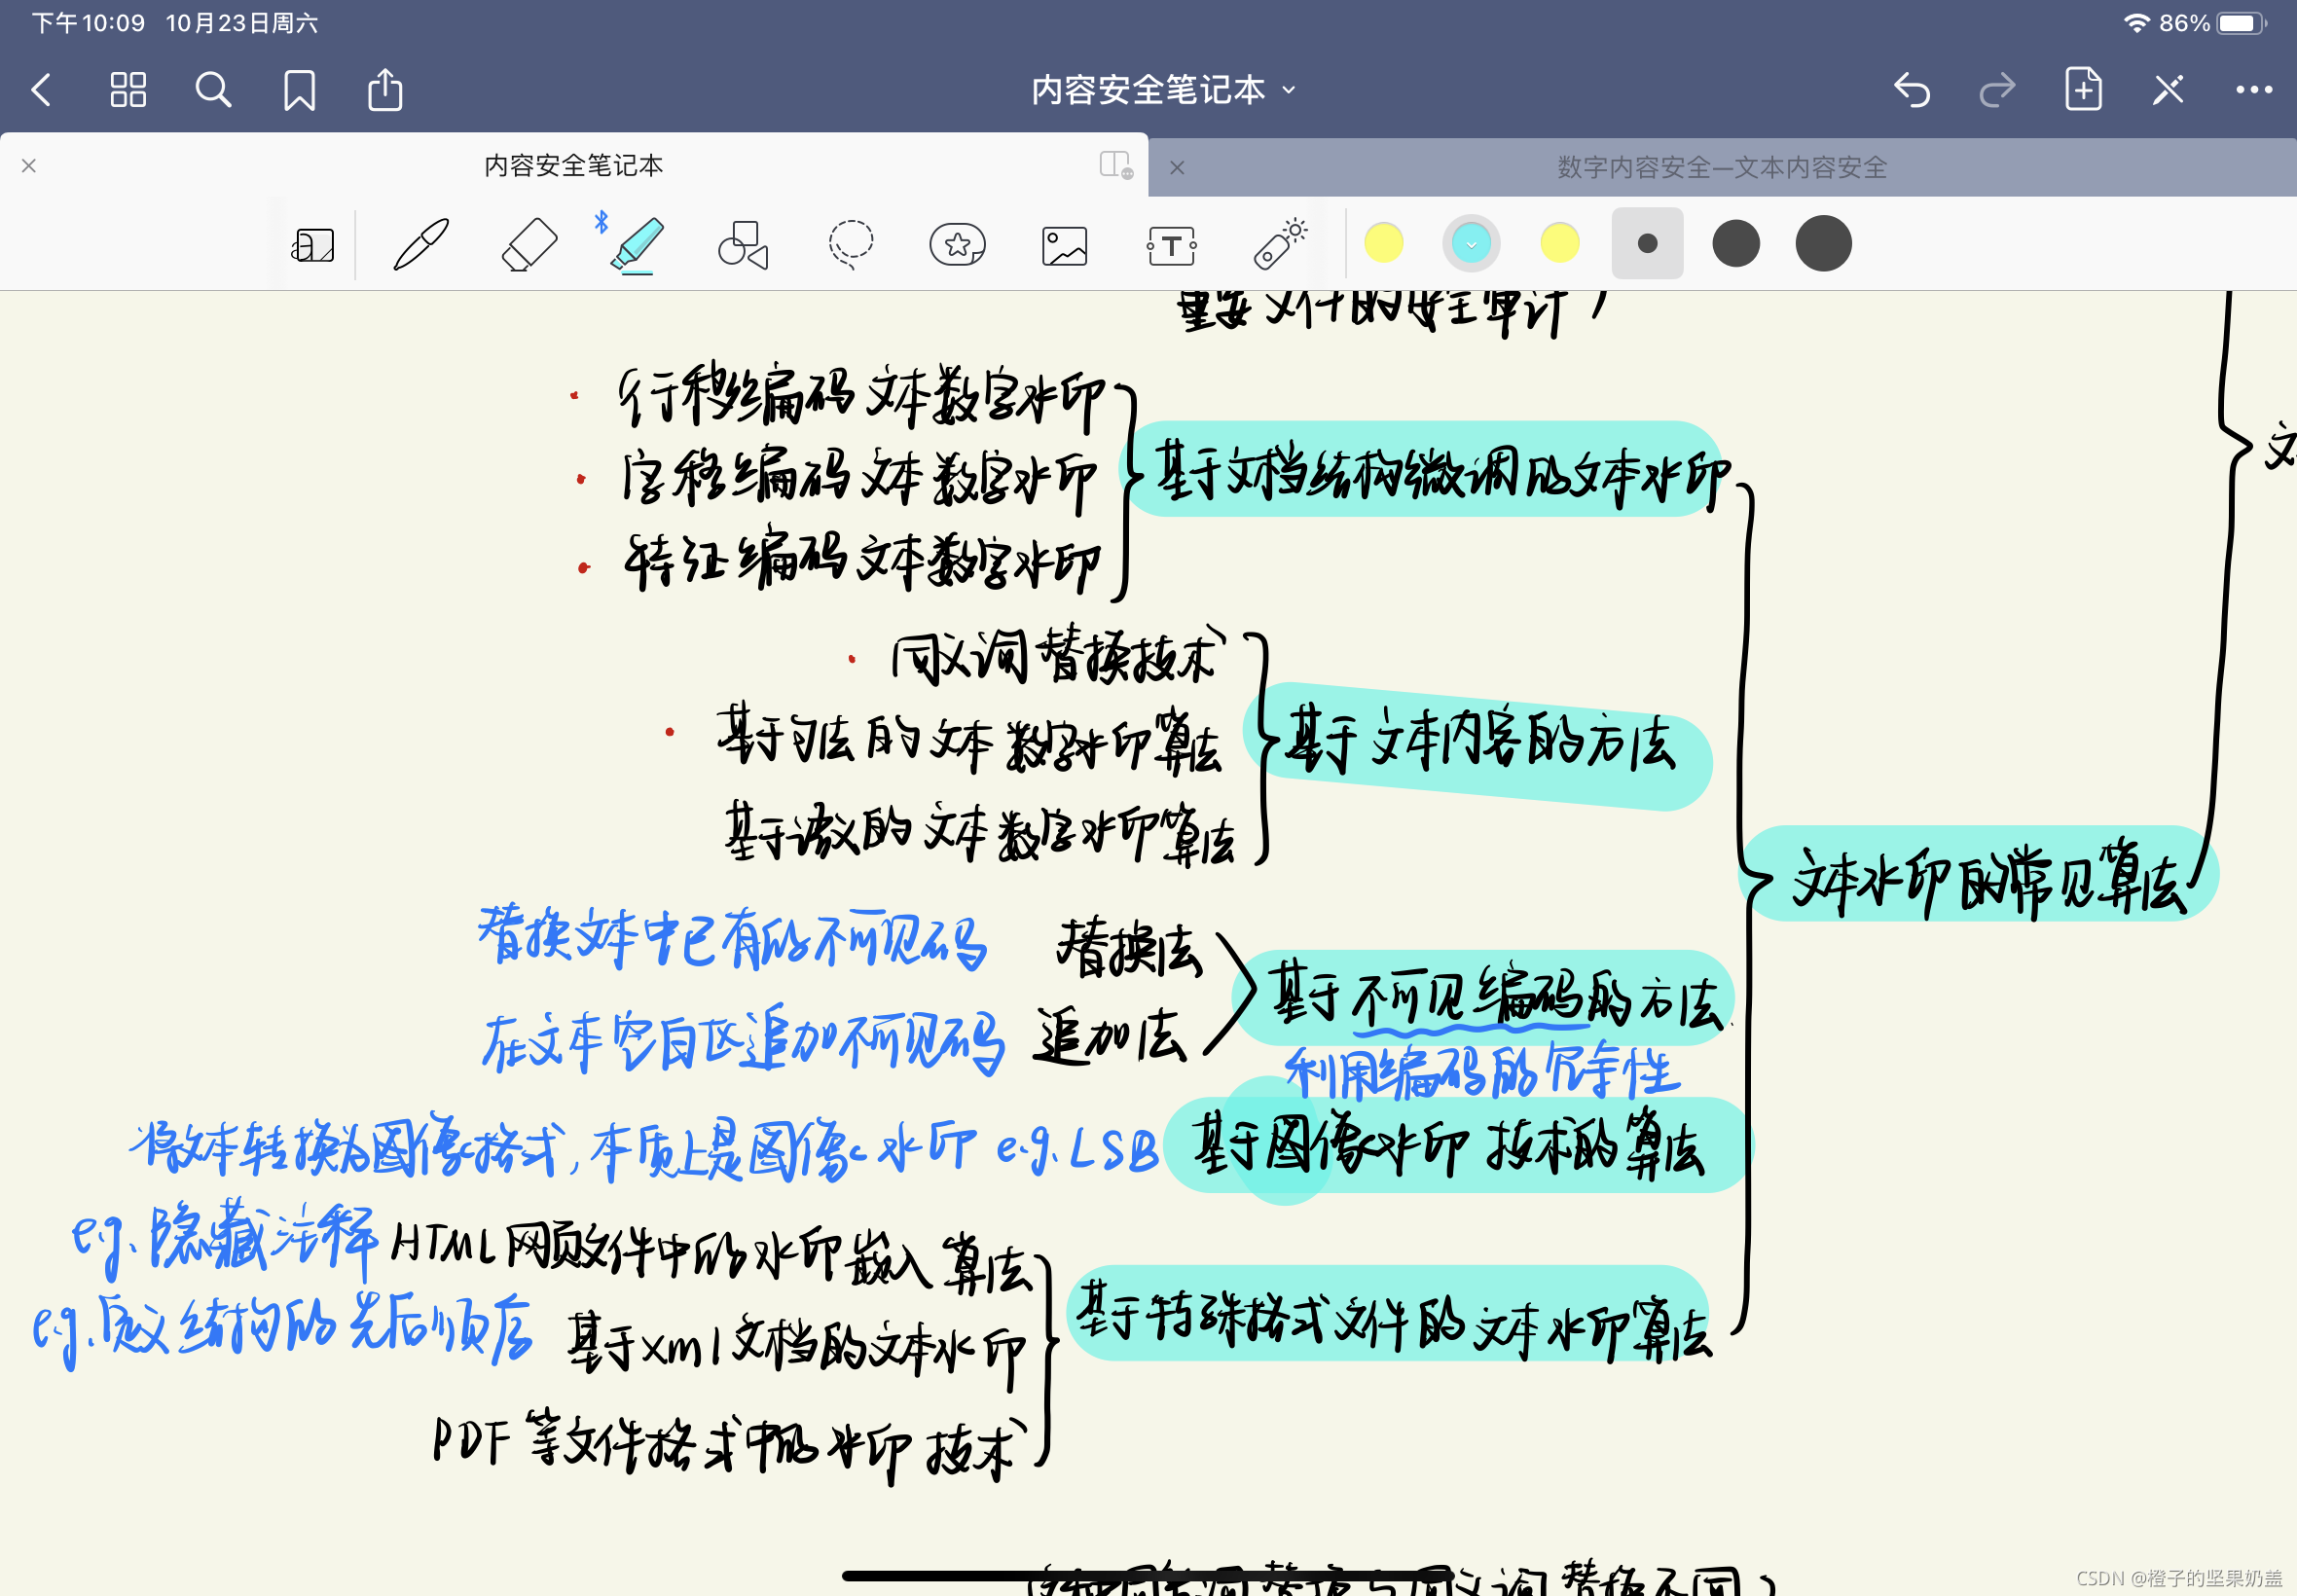This screenshot has height=1596, width=2297.
Task: Bookmark the current page
Action: point(299,90)
